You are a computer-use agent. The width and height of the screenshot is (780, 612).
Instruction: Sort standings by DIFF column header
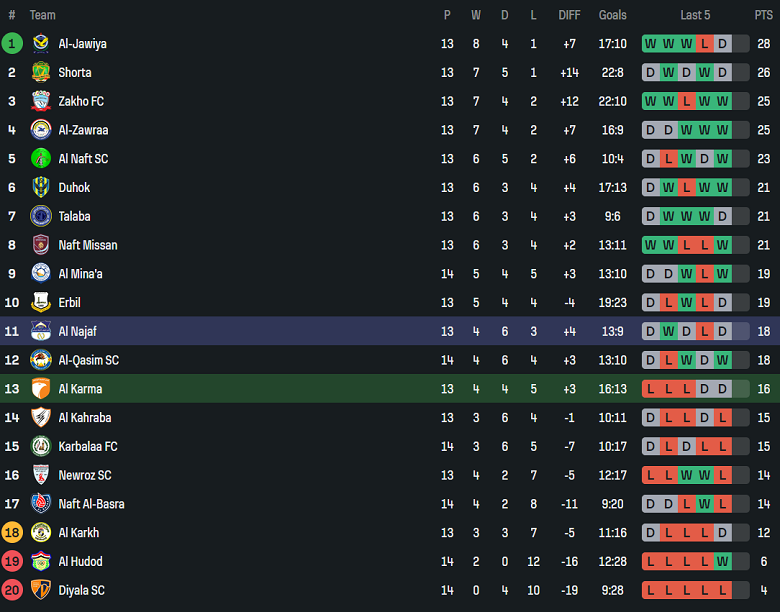click(x=569, y=15)
